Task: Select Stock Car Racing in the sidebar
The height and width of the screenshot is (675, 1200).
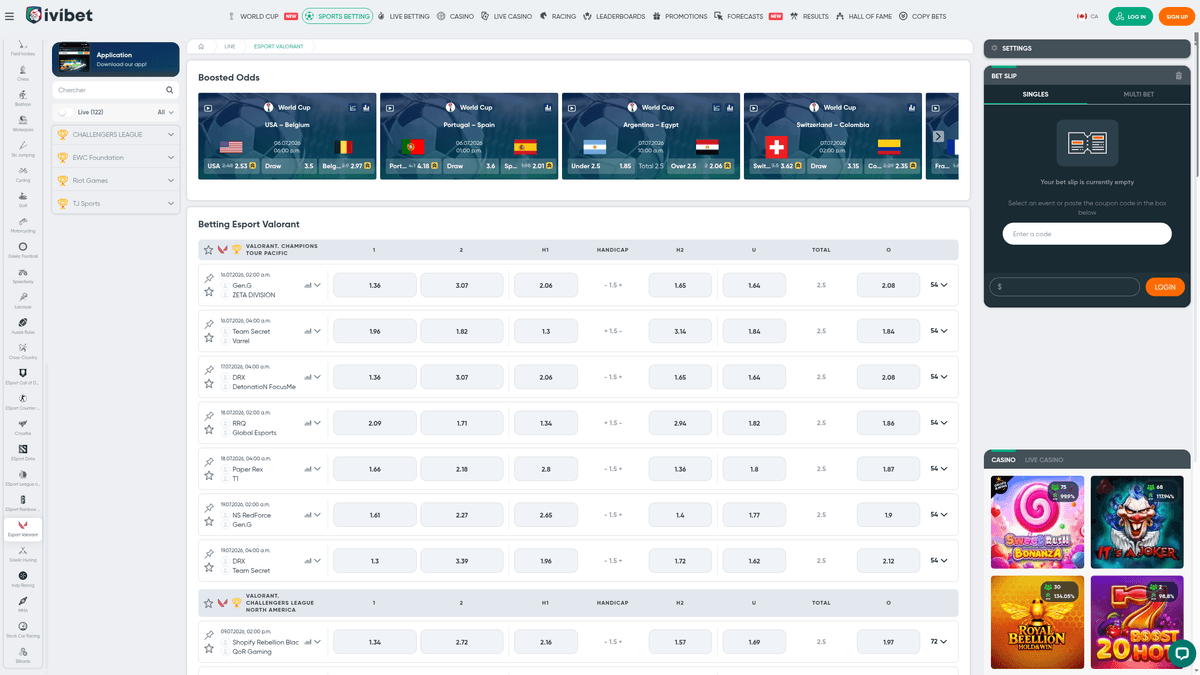Action: (x=23, y=630)
